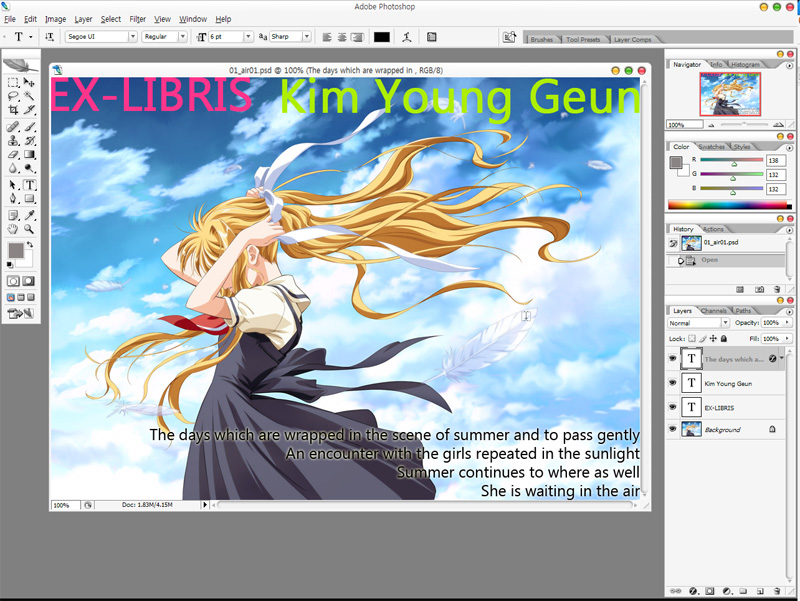Center the text
Screen dimensions: 800x601
tap(342, 37)
